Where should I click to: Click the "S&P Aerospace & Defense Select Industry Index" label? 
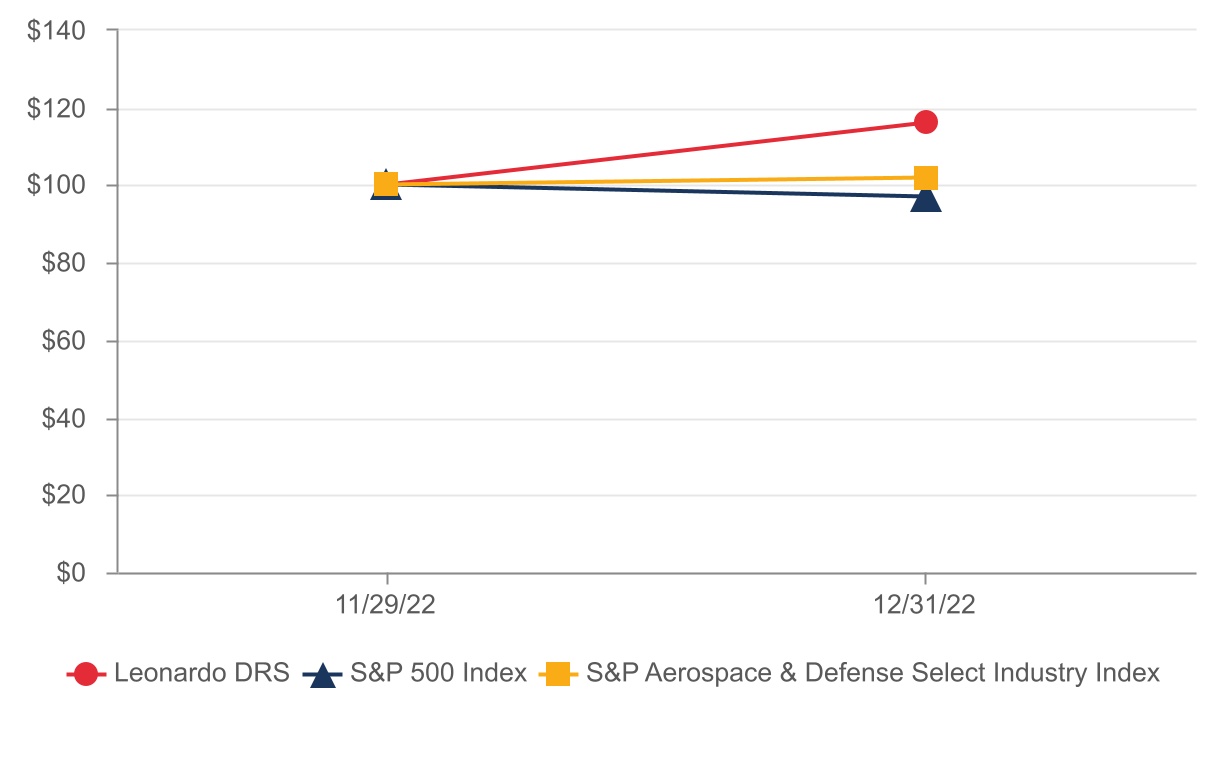[x=873, y=673]
